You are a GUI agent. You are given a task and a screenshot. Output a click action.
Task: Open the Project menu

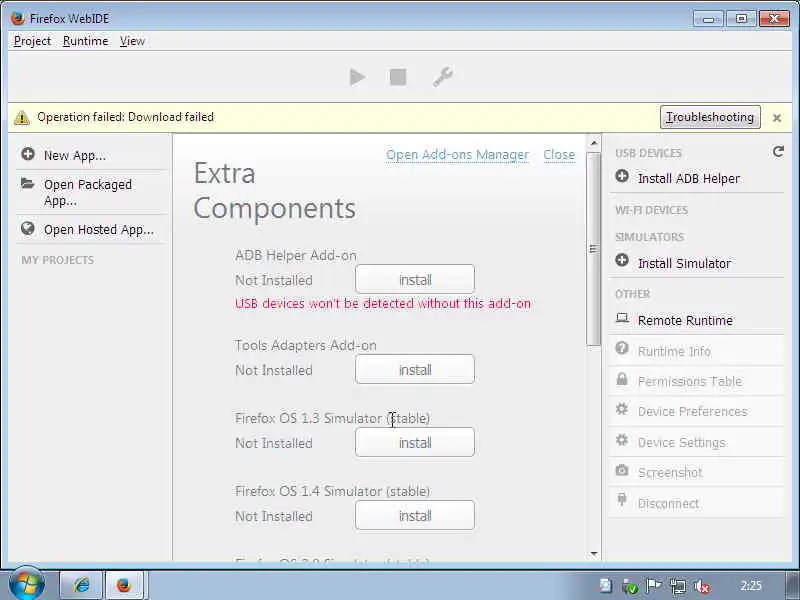click(x=32, y=41)
